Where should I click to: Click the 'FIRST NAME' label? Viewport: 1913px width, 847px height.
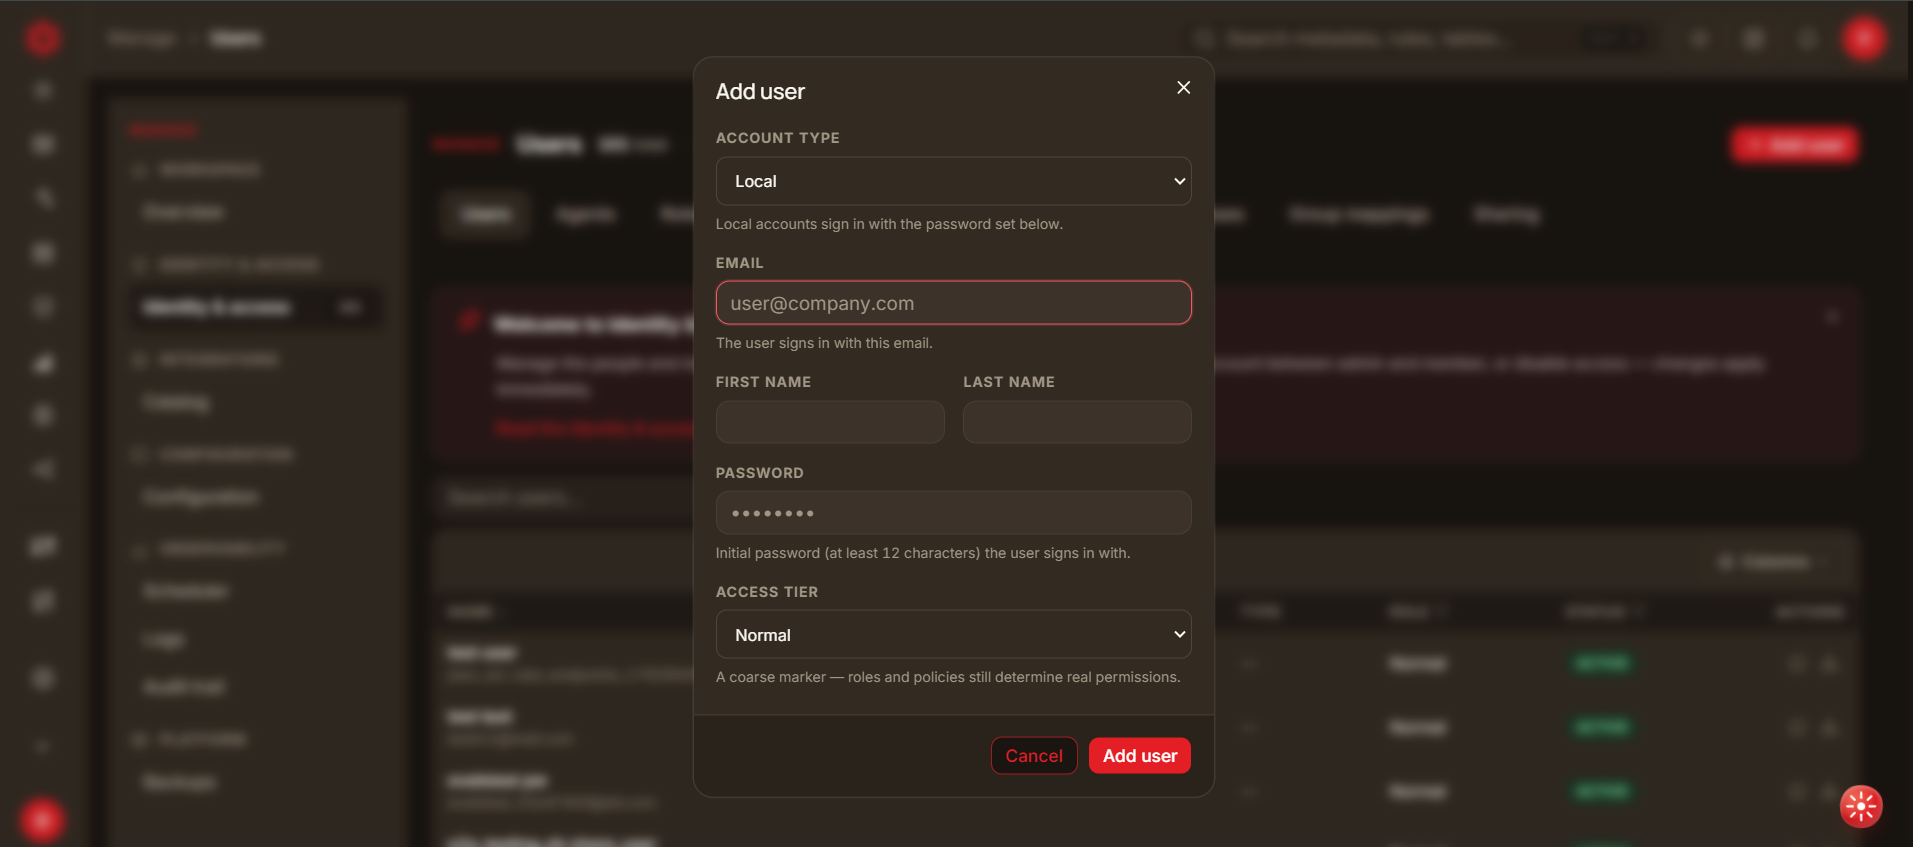764,382
